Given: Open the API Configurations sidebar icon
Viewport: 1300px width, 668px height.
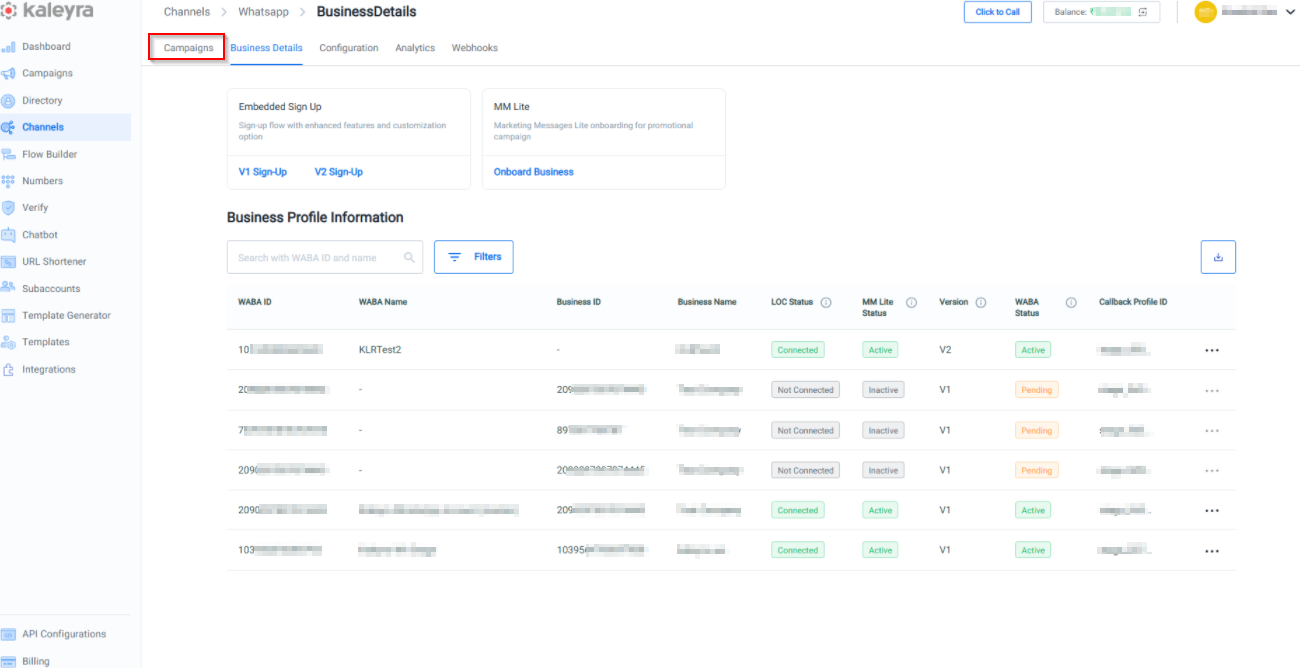Looking at the screenshot, I should 9,634.
